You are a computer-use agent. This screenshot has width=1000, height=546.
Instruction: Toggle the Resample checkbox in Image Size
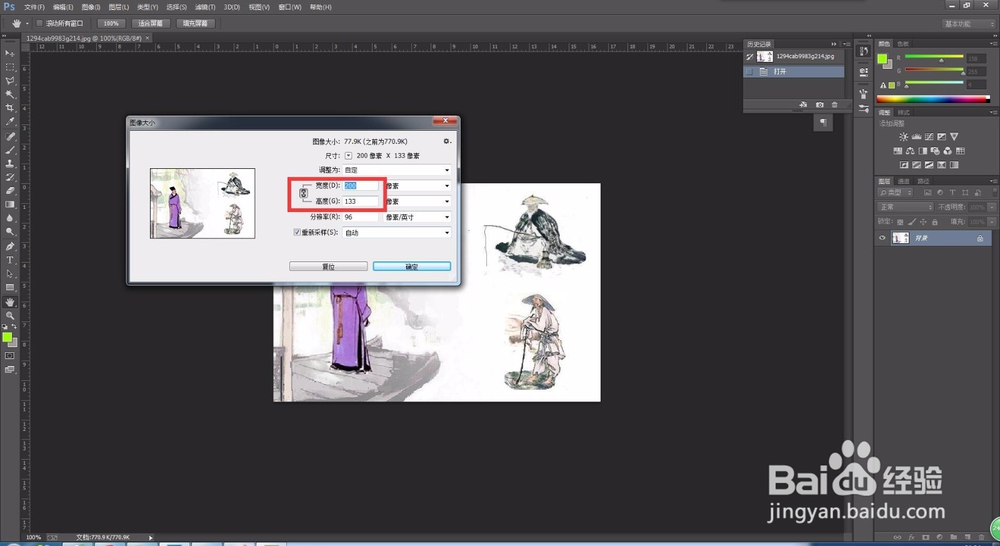[297, 232]
